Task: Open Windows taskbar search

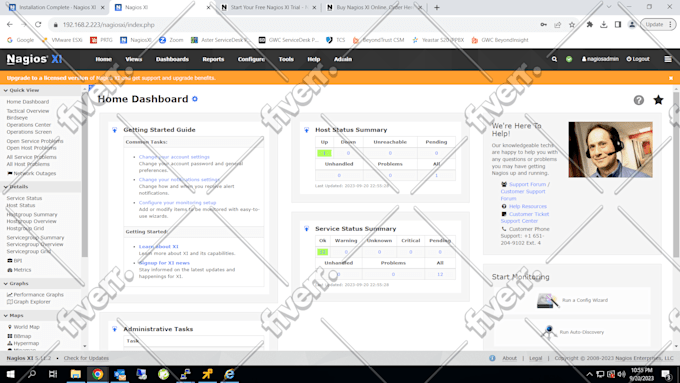Action: point(32,374)
